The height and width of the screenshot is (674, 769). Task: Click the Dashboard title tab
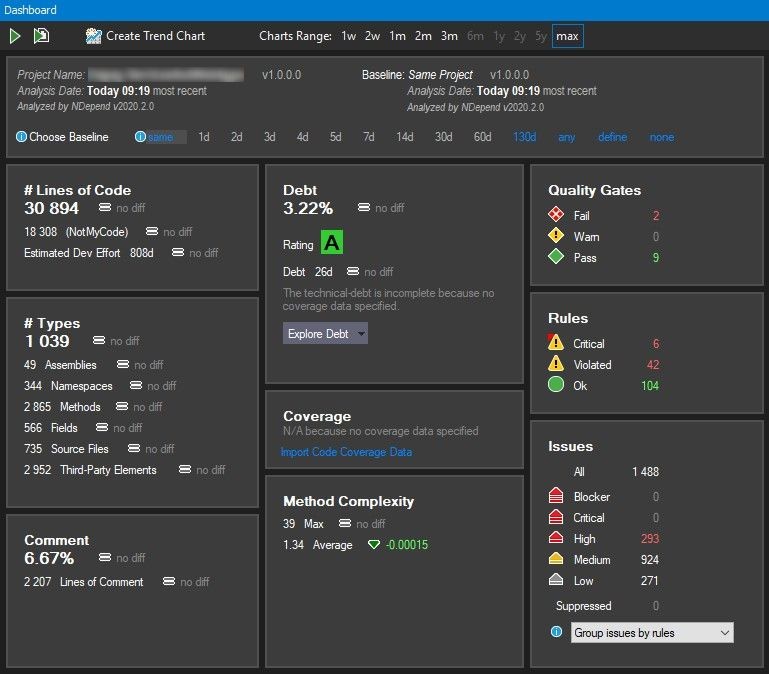(30, 9)
